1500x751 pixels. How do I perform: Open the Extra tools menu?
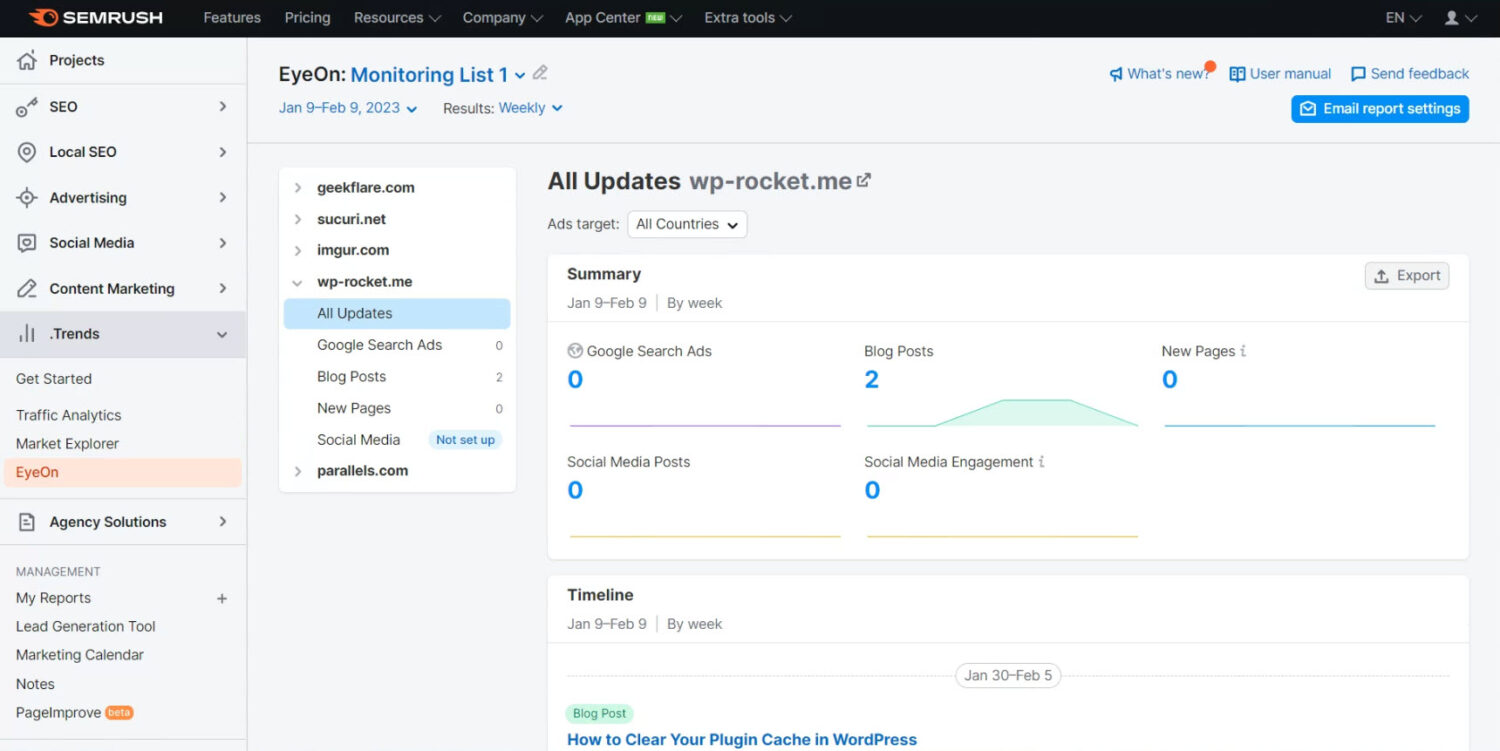click(x=748, y=18)
